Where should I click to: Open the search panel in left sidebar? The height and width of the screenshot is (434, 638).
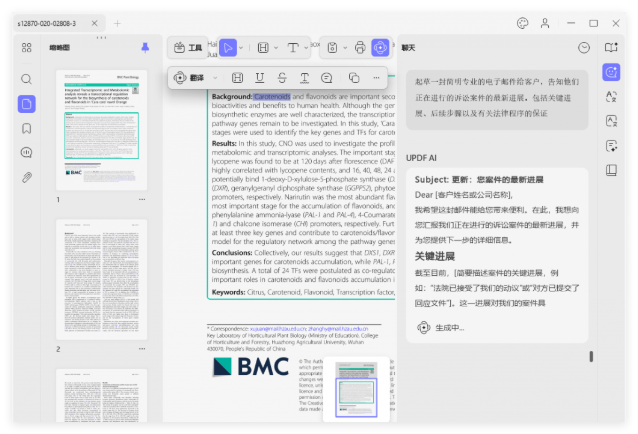pos(26,79)
